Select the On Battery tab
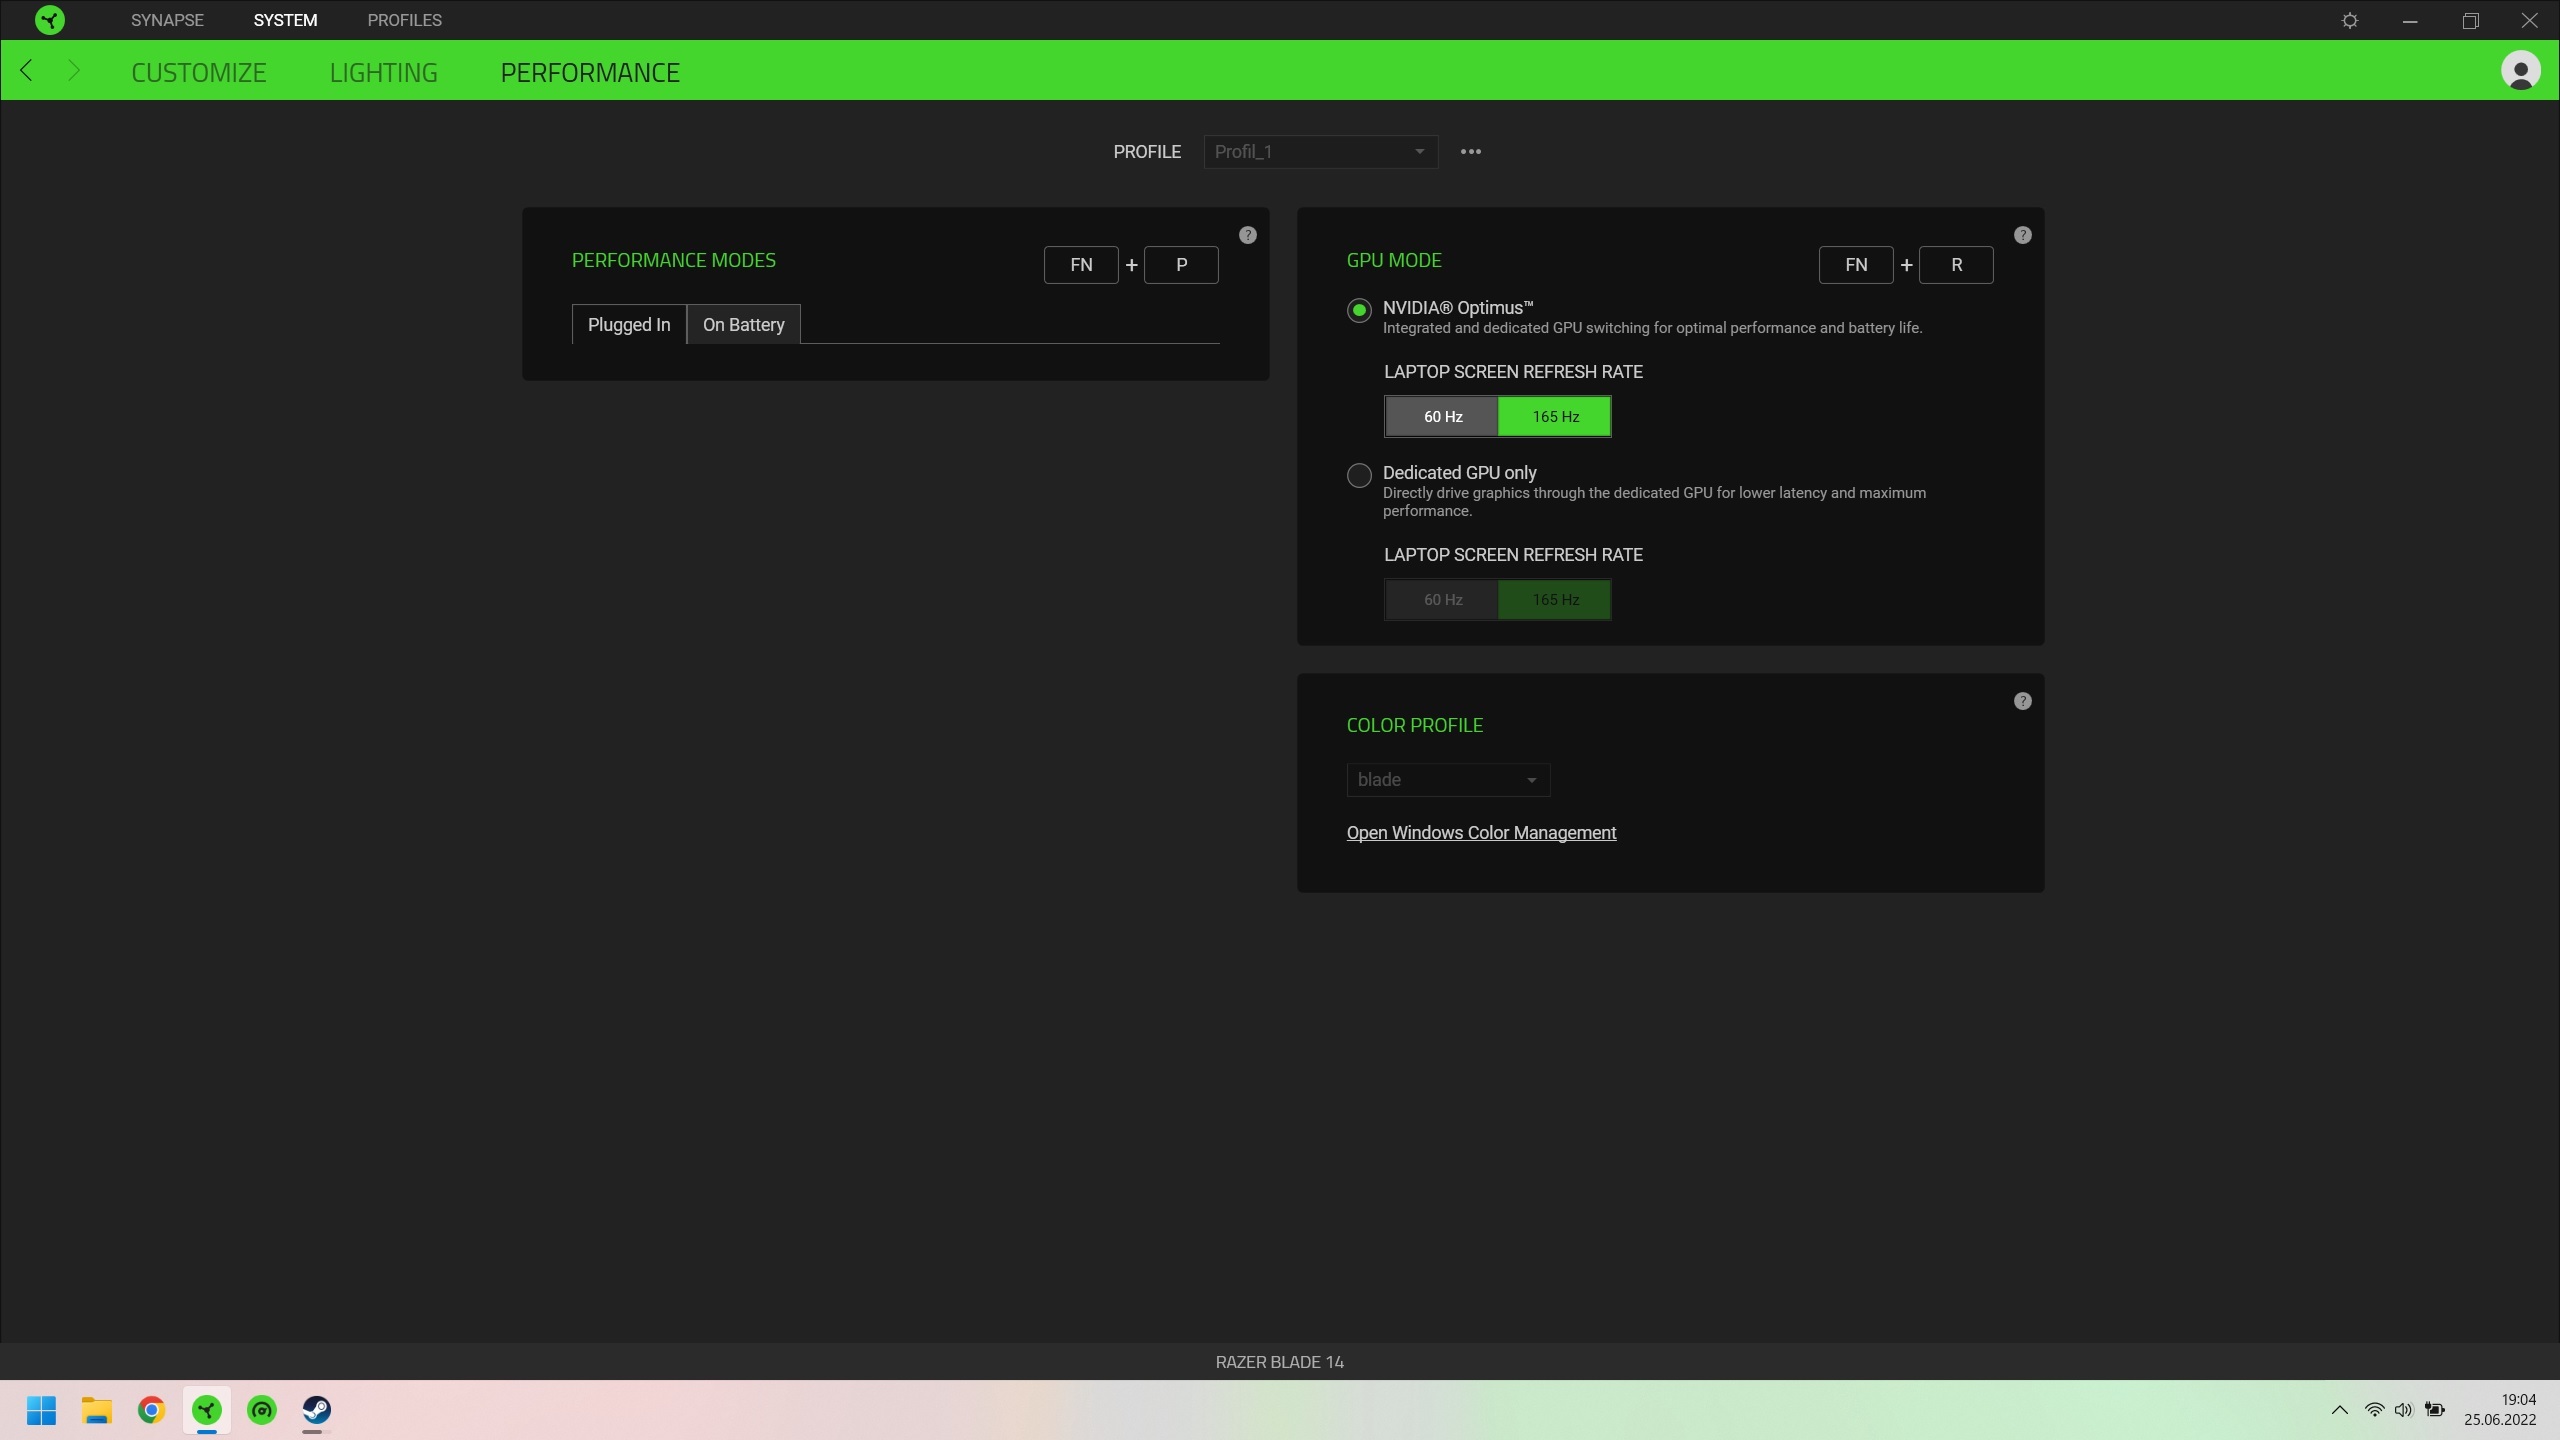This screenshot has height=1440, width=2560. (743, 325)
